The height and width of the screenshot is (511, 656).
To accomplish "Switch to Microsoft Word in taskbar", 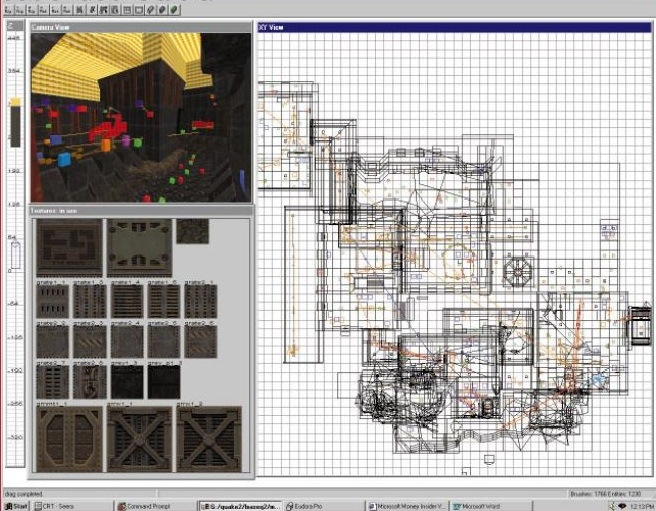I will tap(491, 506).
